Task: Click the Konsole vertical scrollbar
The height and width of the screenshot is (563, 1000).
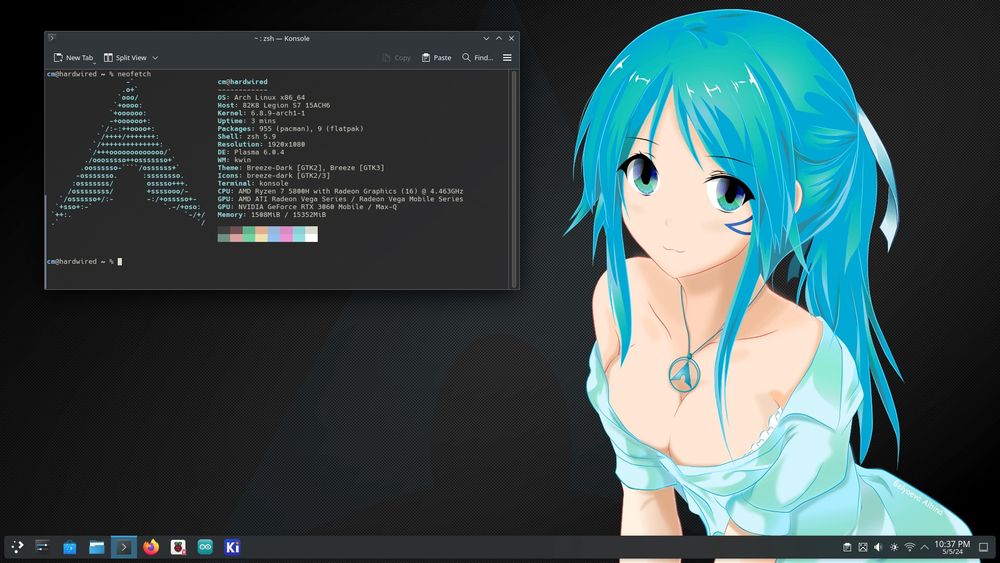Action: click(x=514, y=179)
